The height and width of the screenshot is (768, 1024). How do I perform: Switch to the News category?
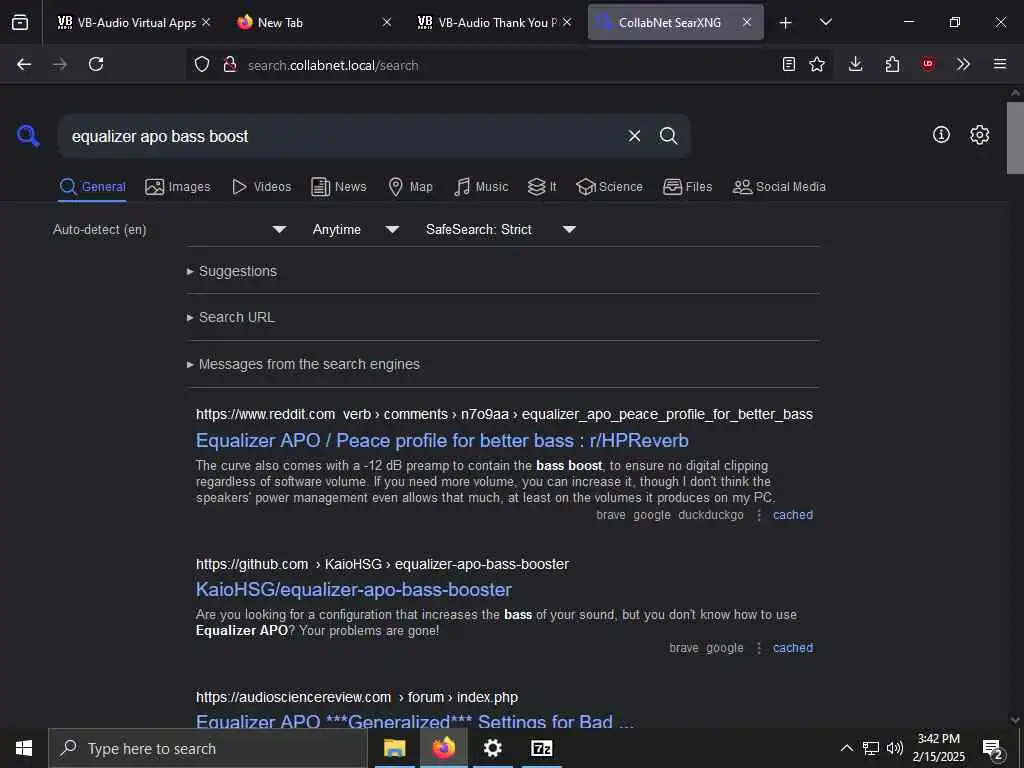[x=338, y=187]
